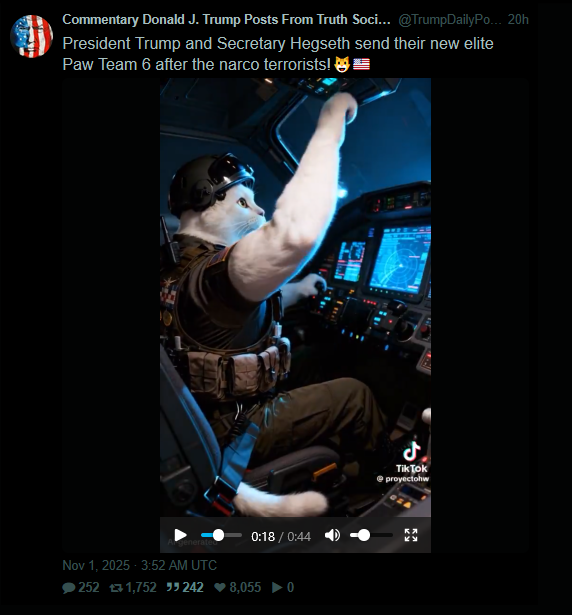
Task: Click the 0:18 / 0:44 time display
Action: tap(281, 536)
